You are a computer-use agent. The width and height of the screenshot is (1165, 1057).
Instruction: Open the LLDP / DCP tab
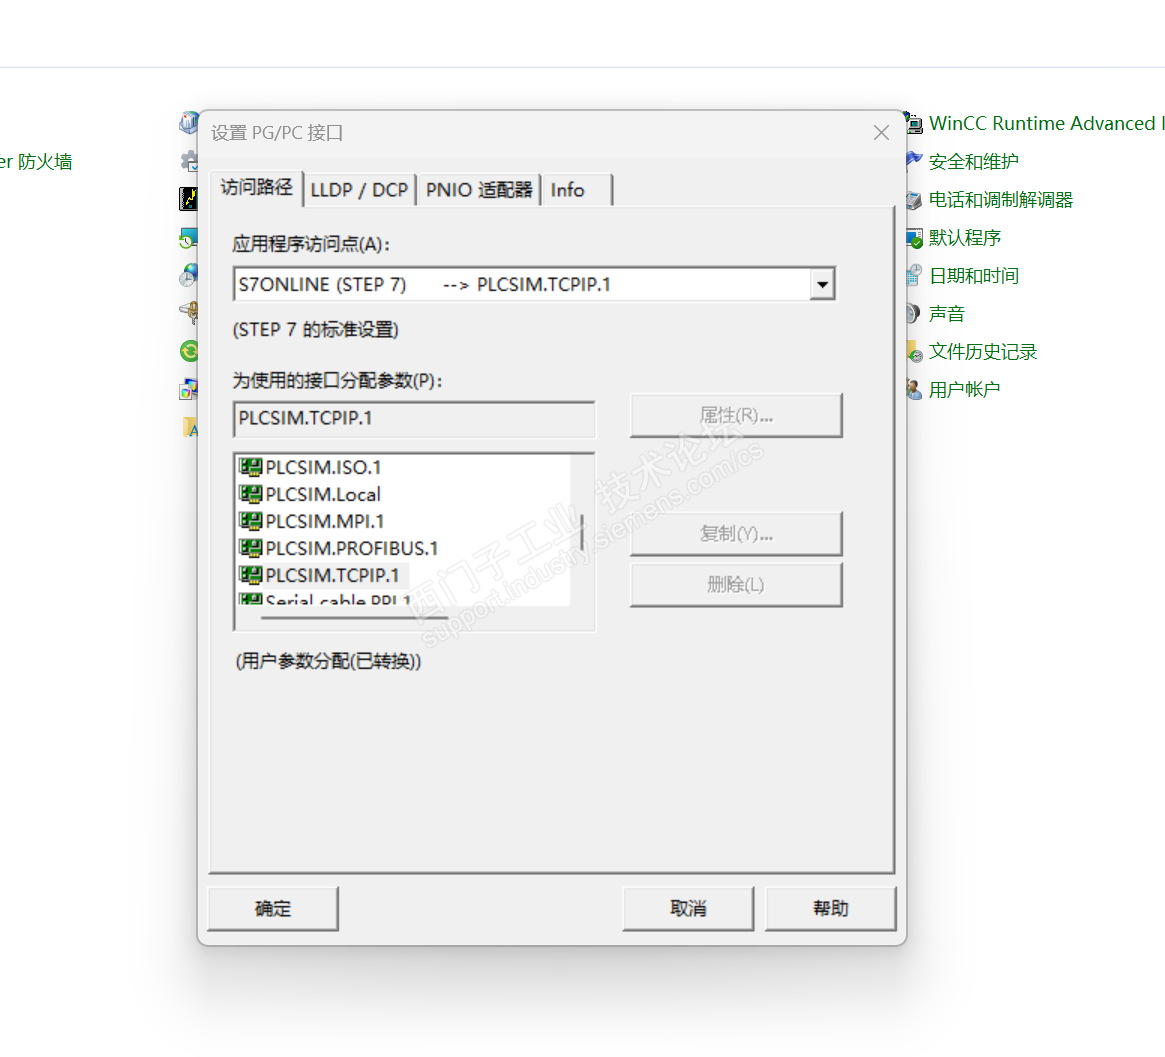tap(359, 190)
